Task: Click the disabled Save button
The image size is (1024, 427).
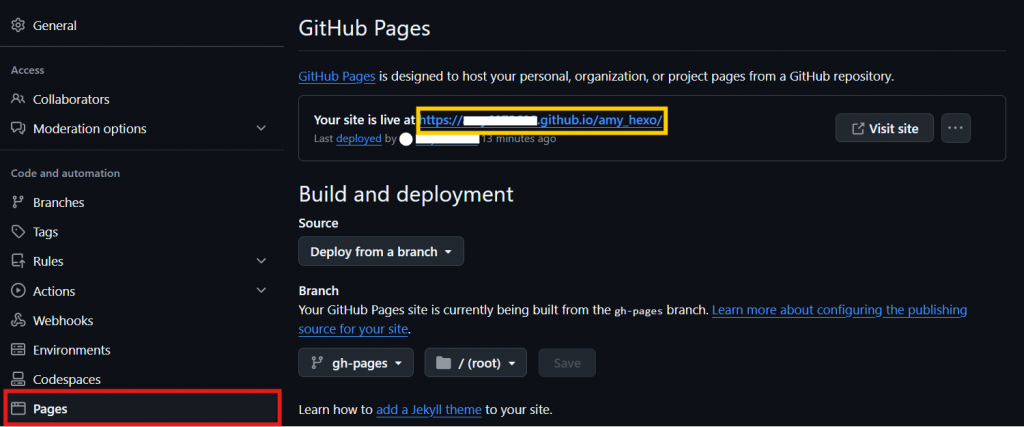Action: coord(567,362)
